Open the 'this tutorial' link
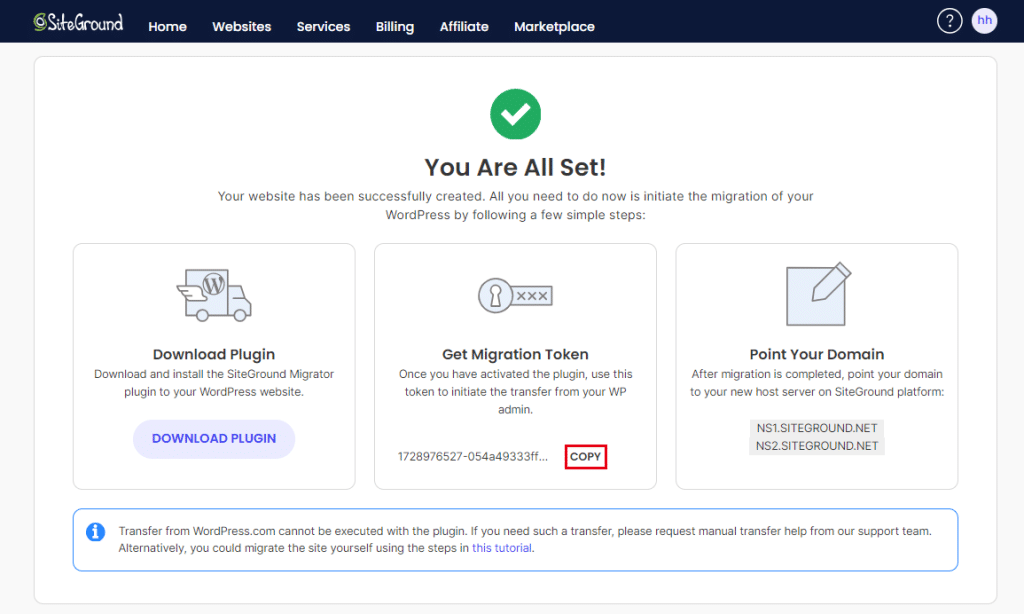This screenshot has height=614, width=1024. (x=502, y=548)
